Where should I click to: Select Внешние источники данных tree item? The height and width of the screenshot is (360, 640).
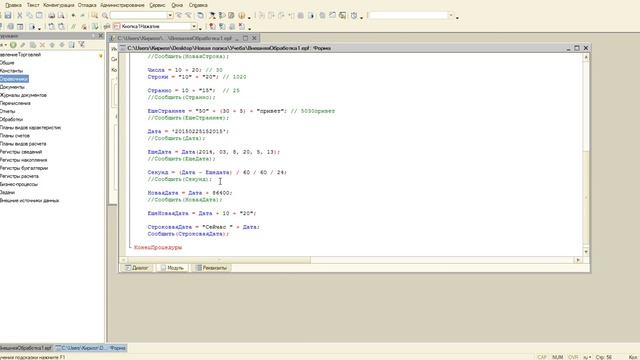(x=29, y=200)
